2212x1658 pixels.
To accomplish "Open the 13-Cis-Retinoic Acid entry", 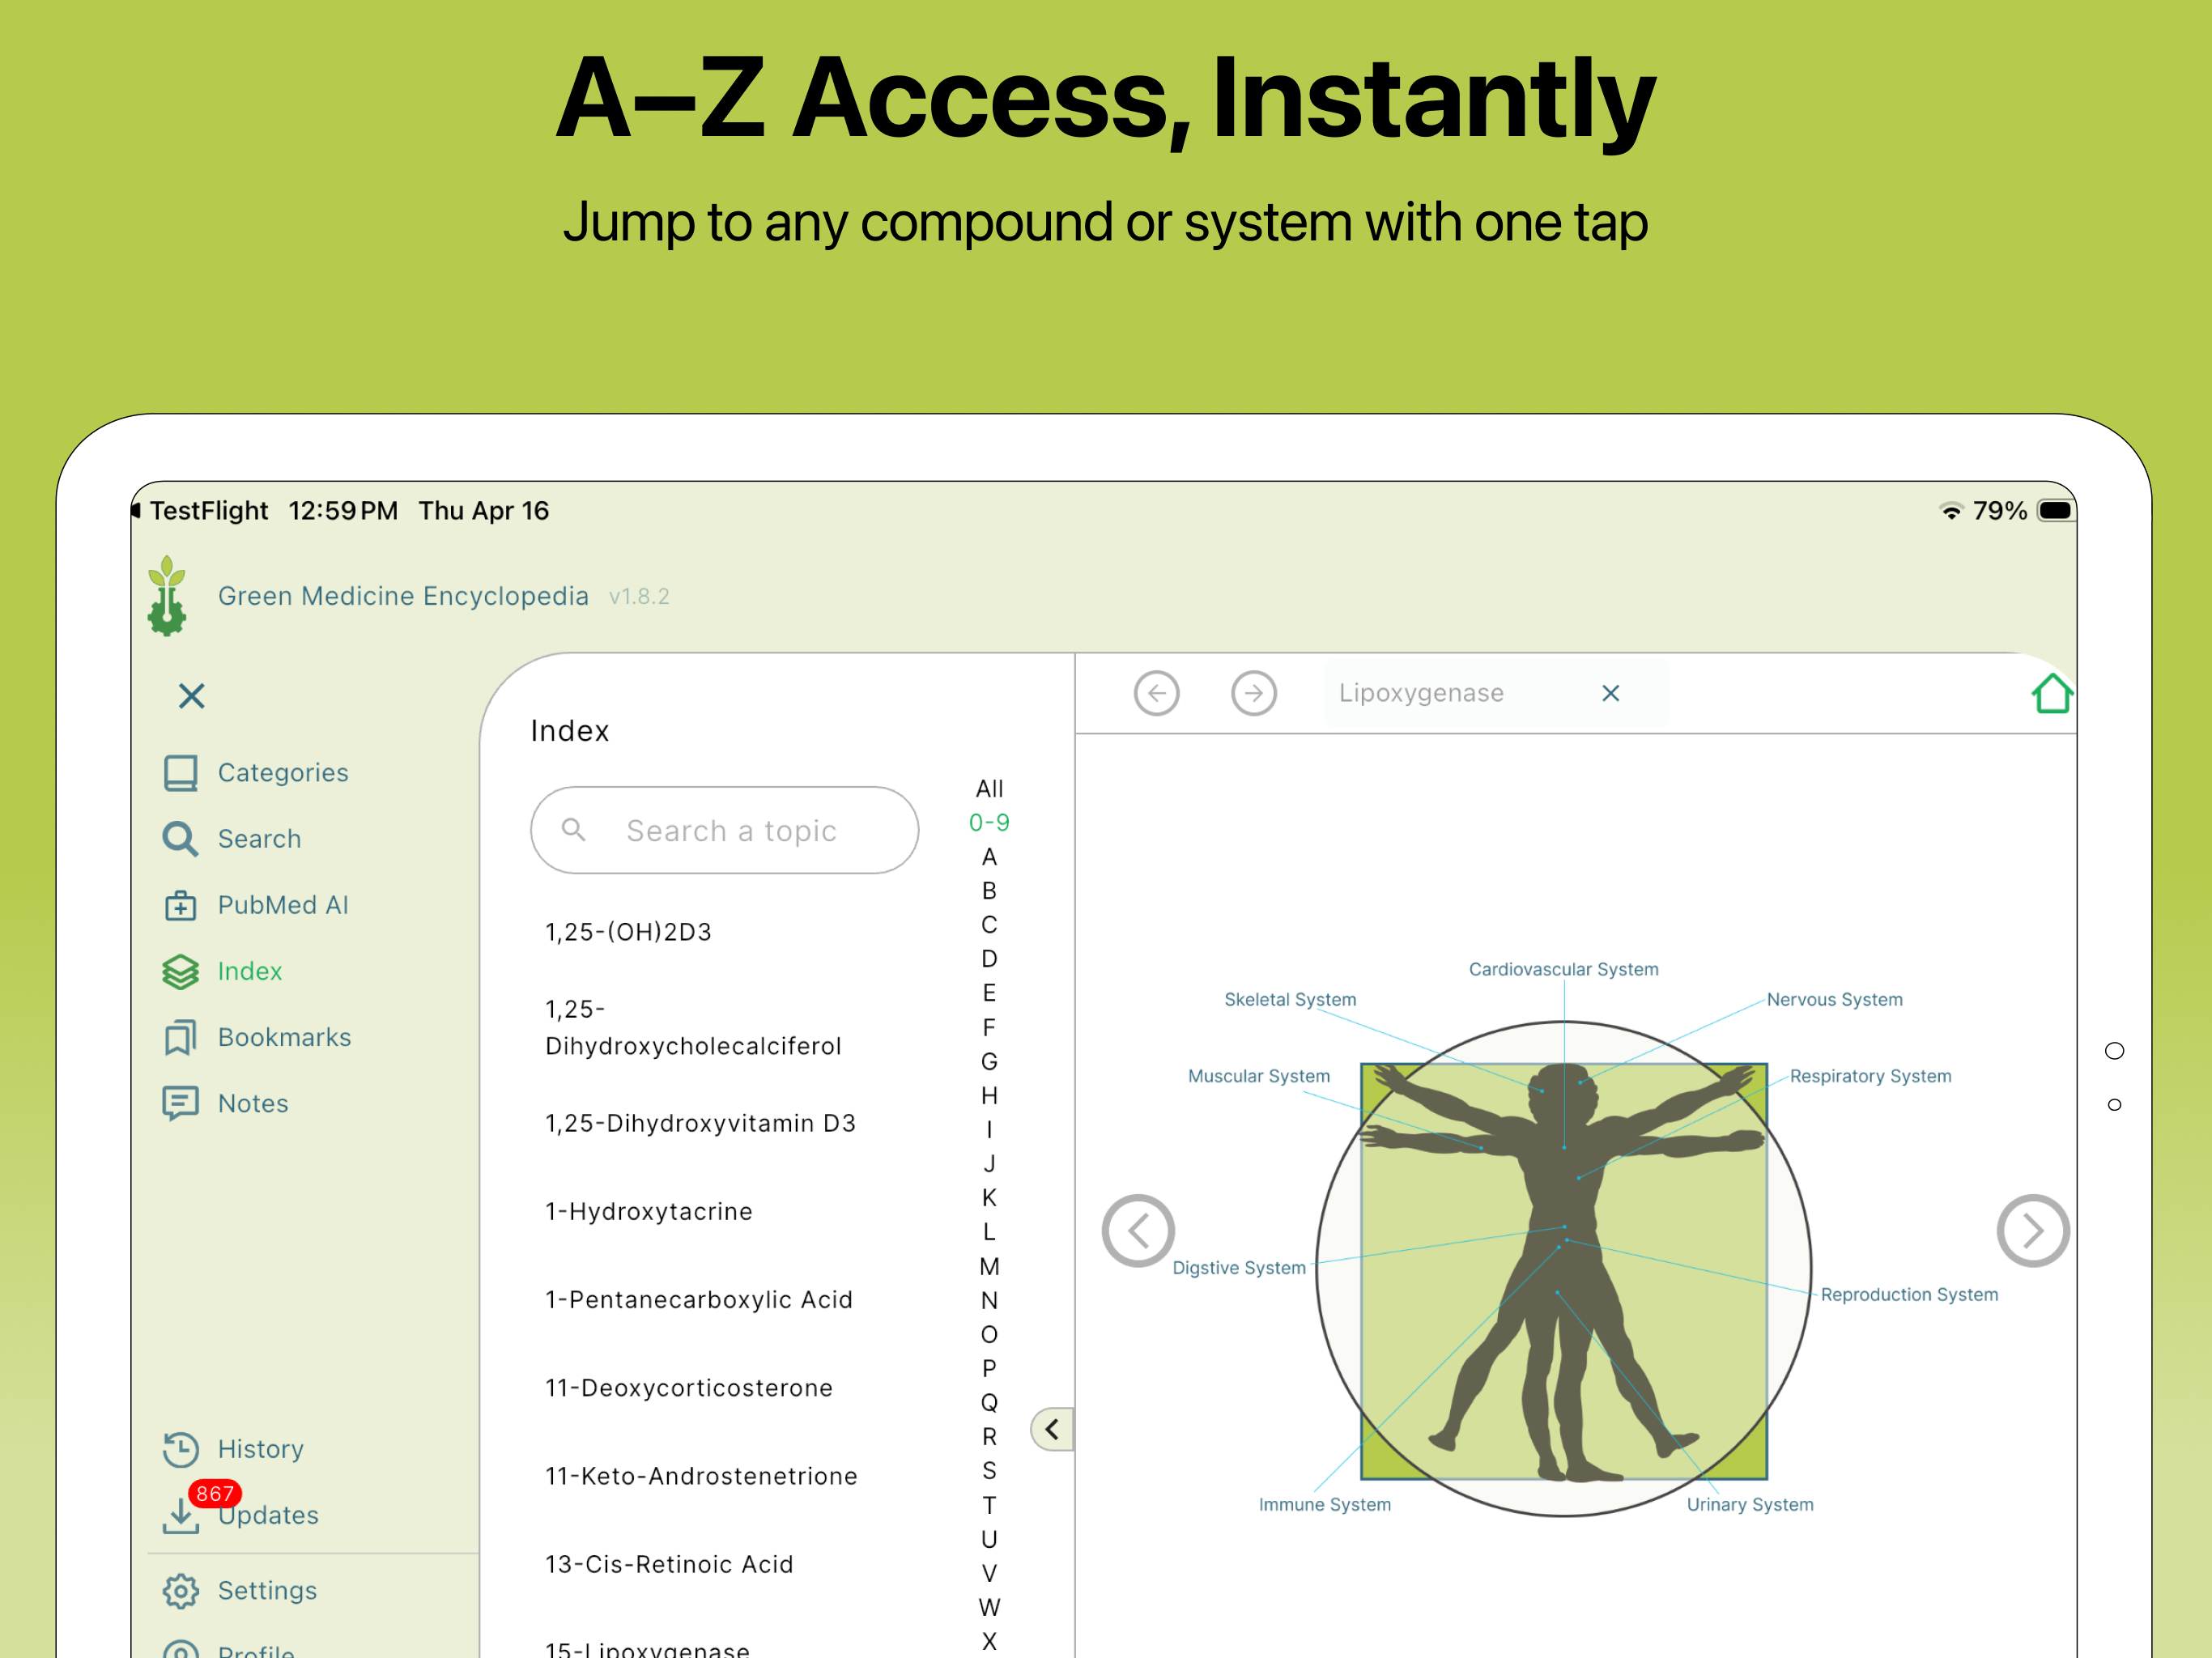I will tap(668, 1564).
